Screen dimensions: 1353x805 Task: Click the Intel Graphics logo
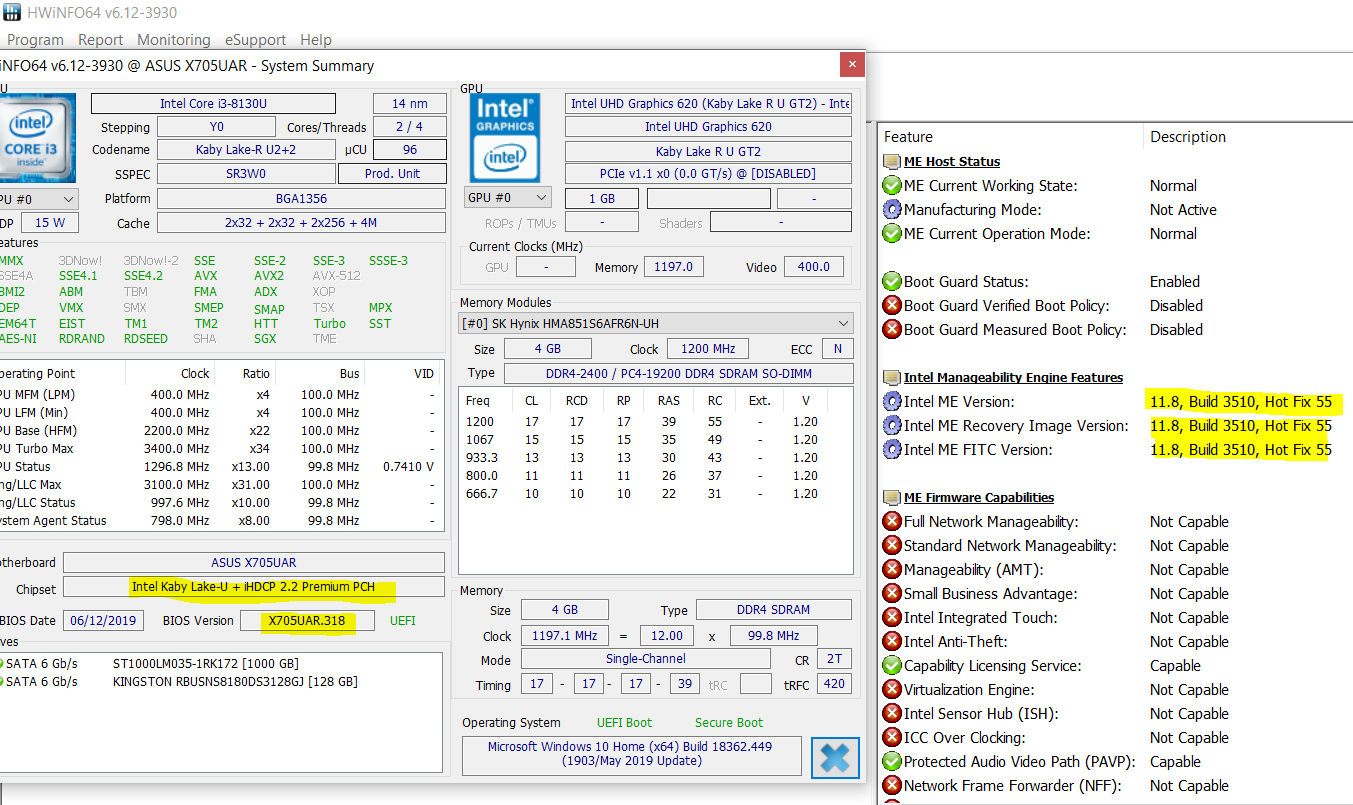(505, 137)
